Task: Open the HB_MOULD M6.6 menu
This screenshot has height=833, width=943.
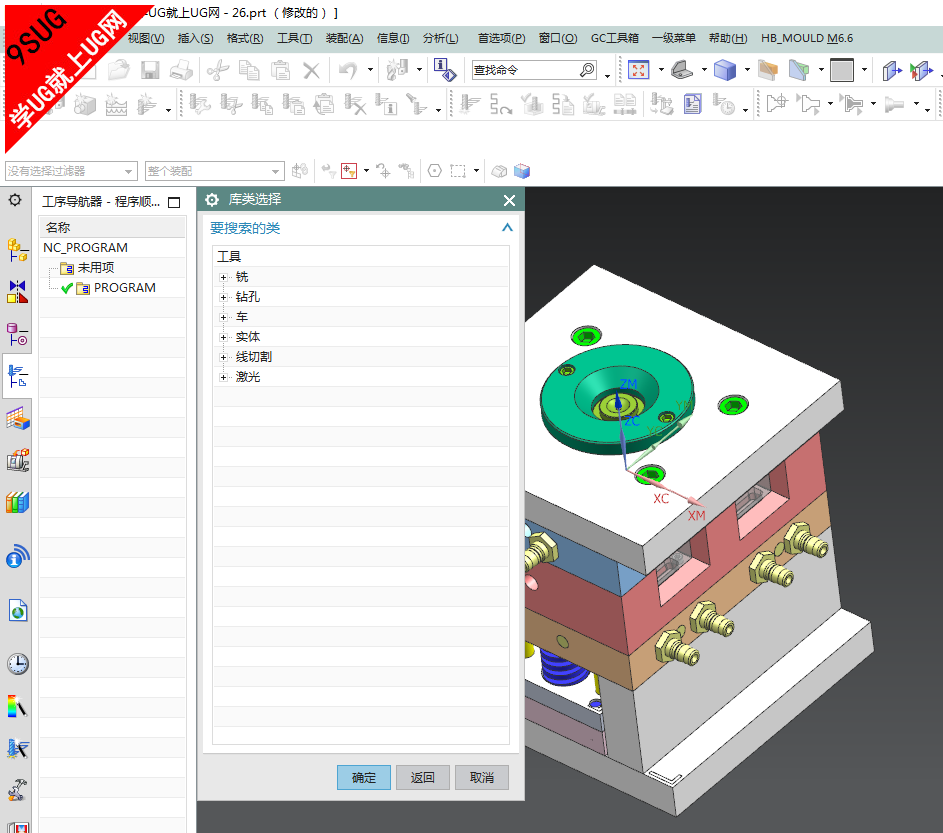Action: tap(807, 38)
